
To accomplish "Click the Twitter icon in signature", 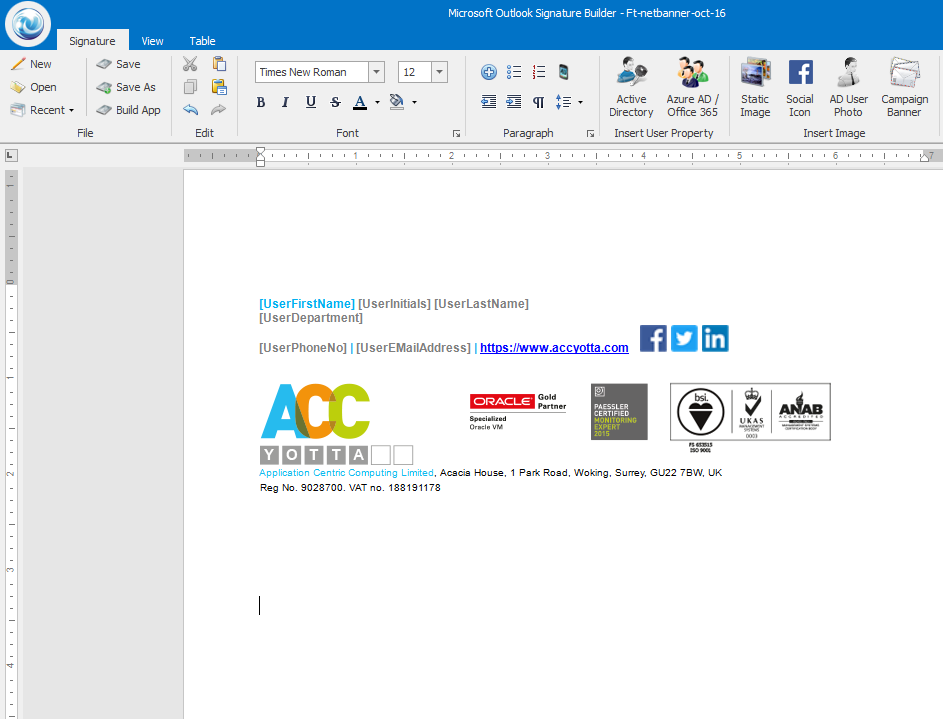I will click(x=684, y=338).
